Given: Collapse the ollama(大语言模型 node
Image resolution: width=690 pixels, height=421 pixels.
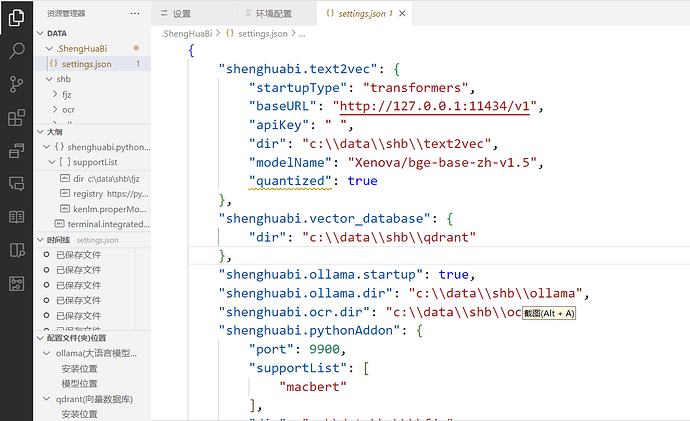Looking at the screenshot, I should pyautogui.click(x=46, y=353).
